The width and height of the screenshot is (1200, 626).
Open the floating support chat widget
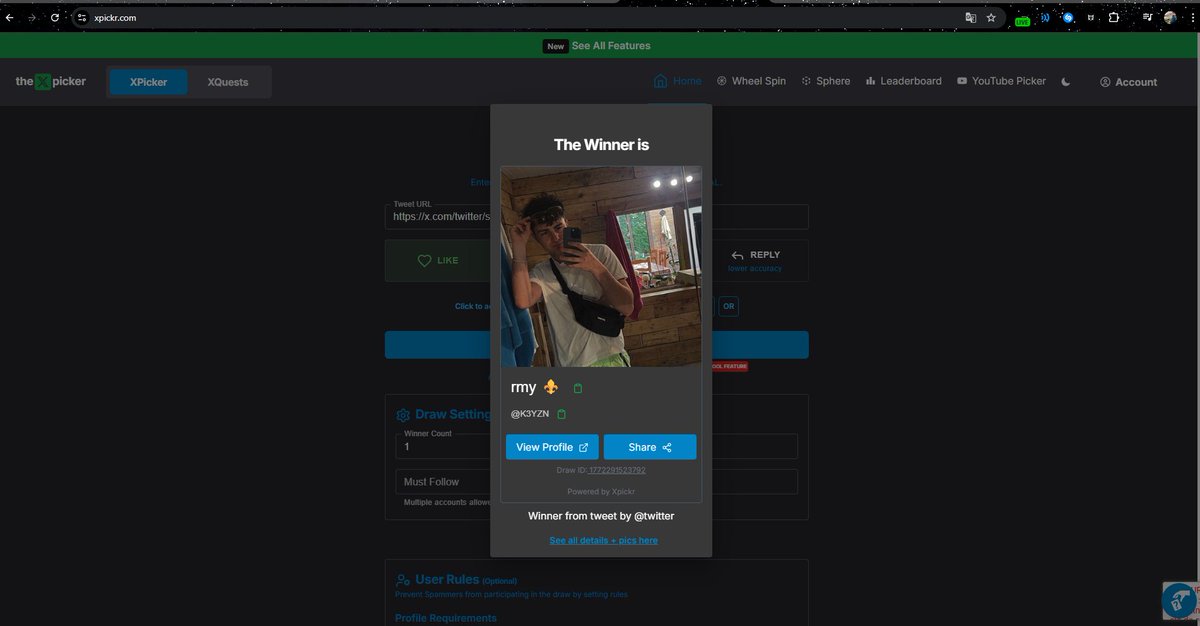[1180, 600]
